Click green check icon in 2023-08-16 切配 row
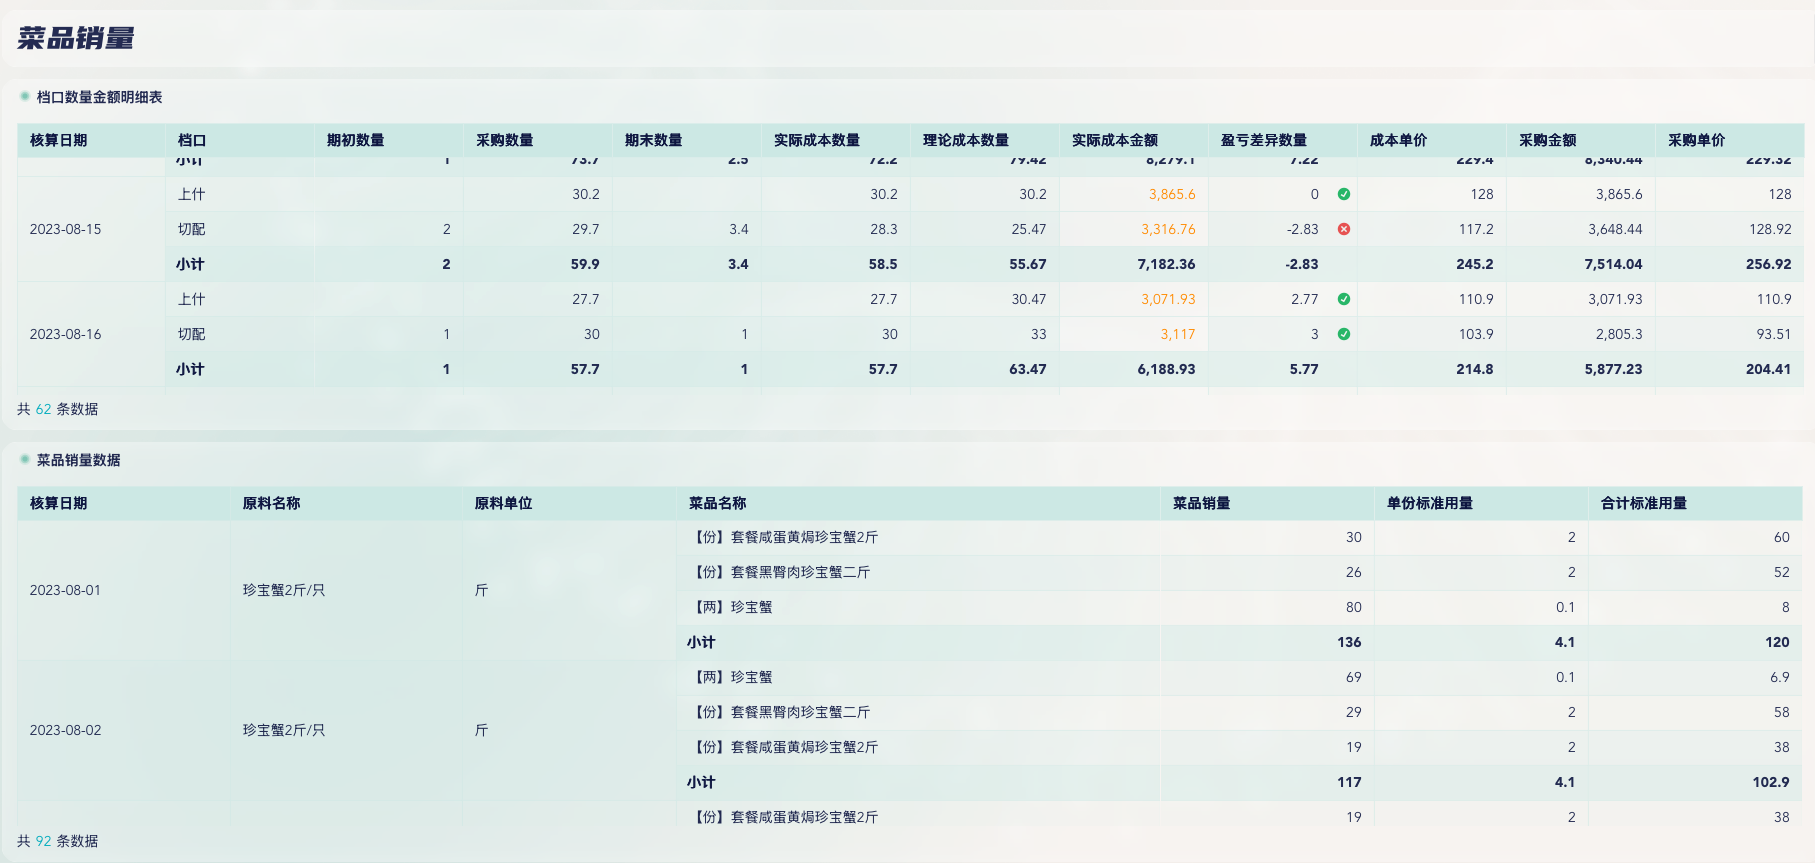 point(1344,334)
